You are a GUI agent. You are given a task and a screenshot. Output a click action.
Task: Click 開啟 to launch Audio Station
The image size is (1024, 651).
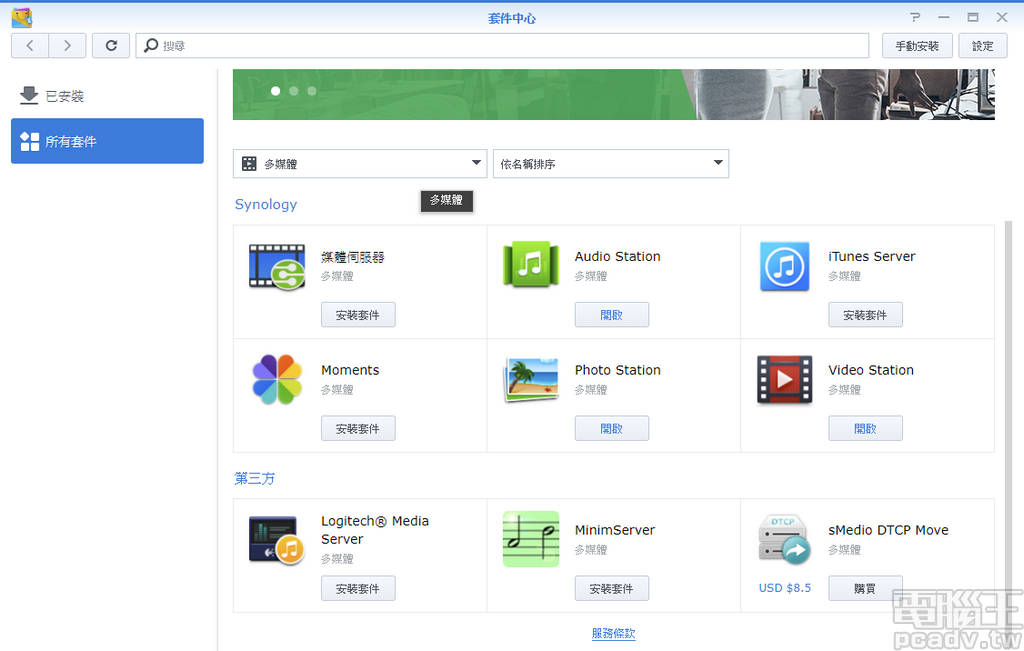(x=611, y=314)
